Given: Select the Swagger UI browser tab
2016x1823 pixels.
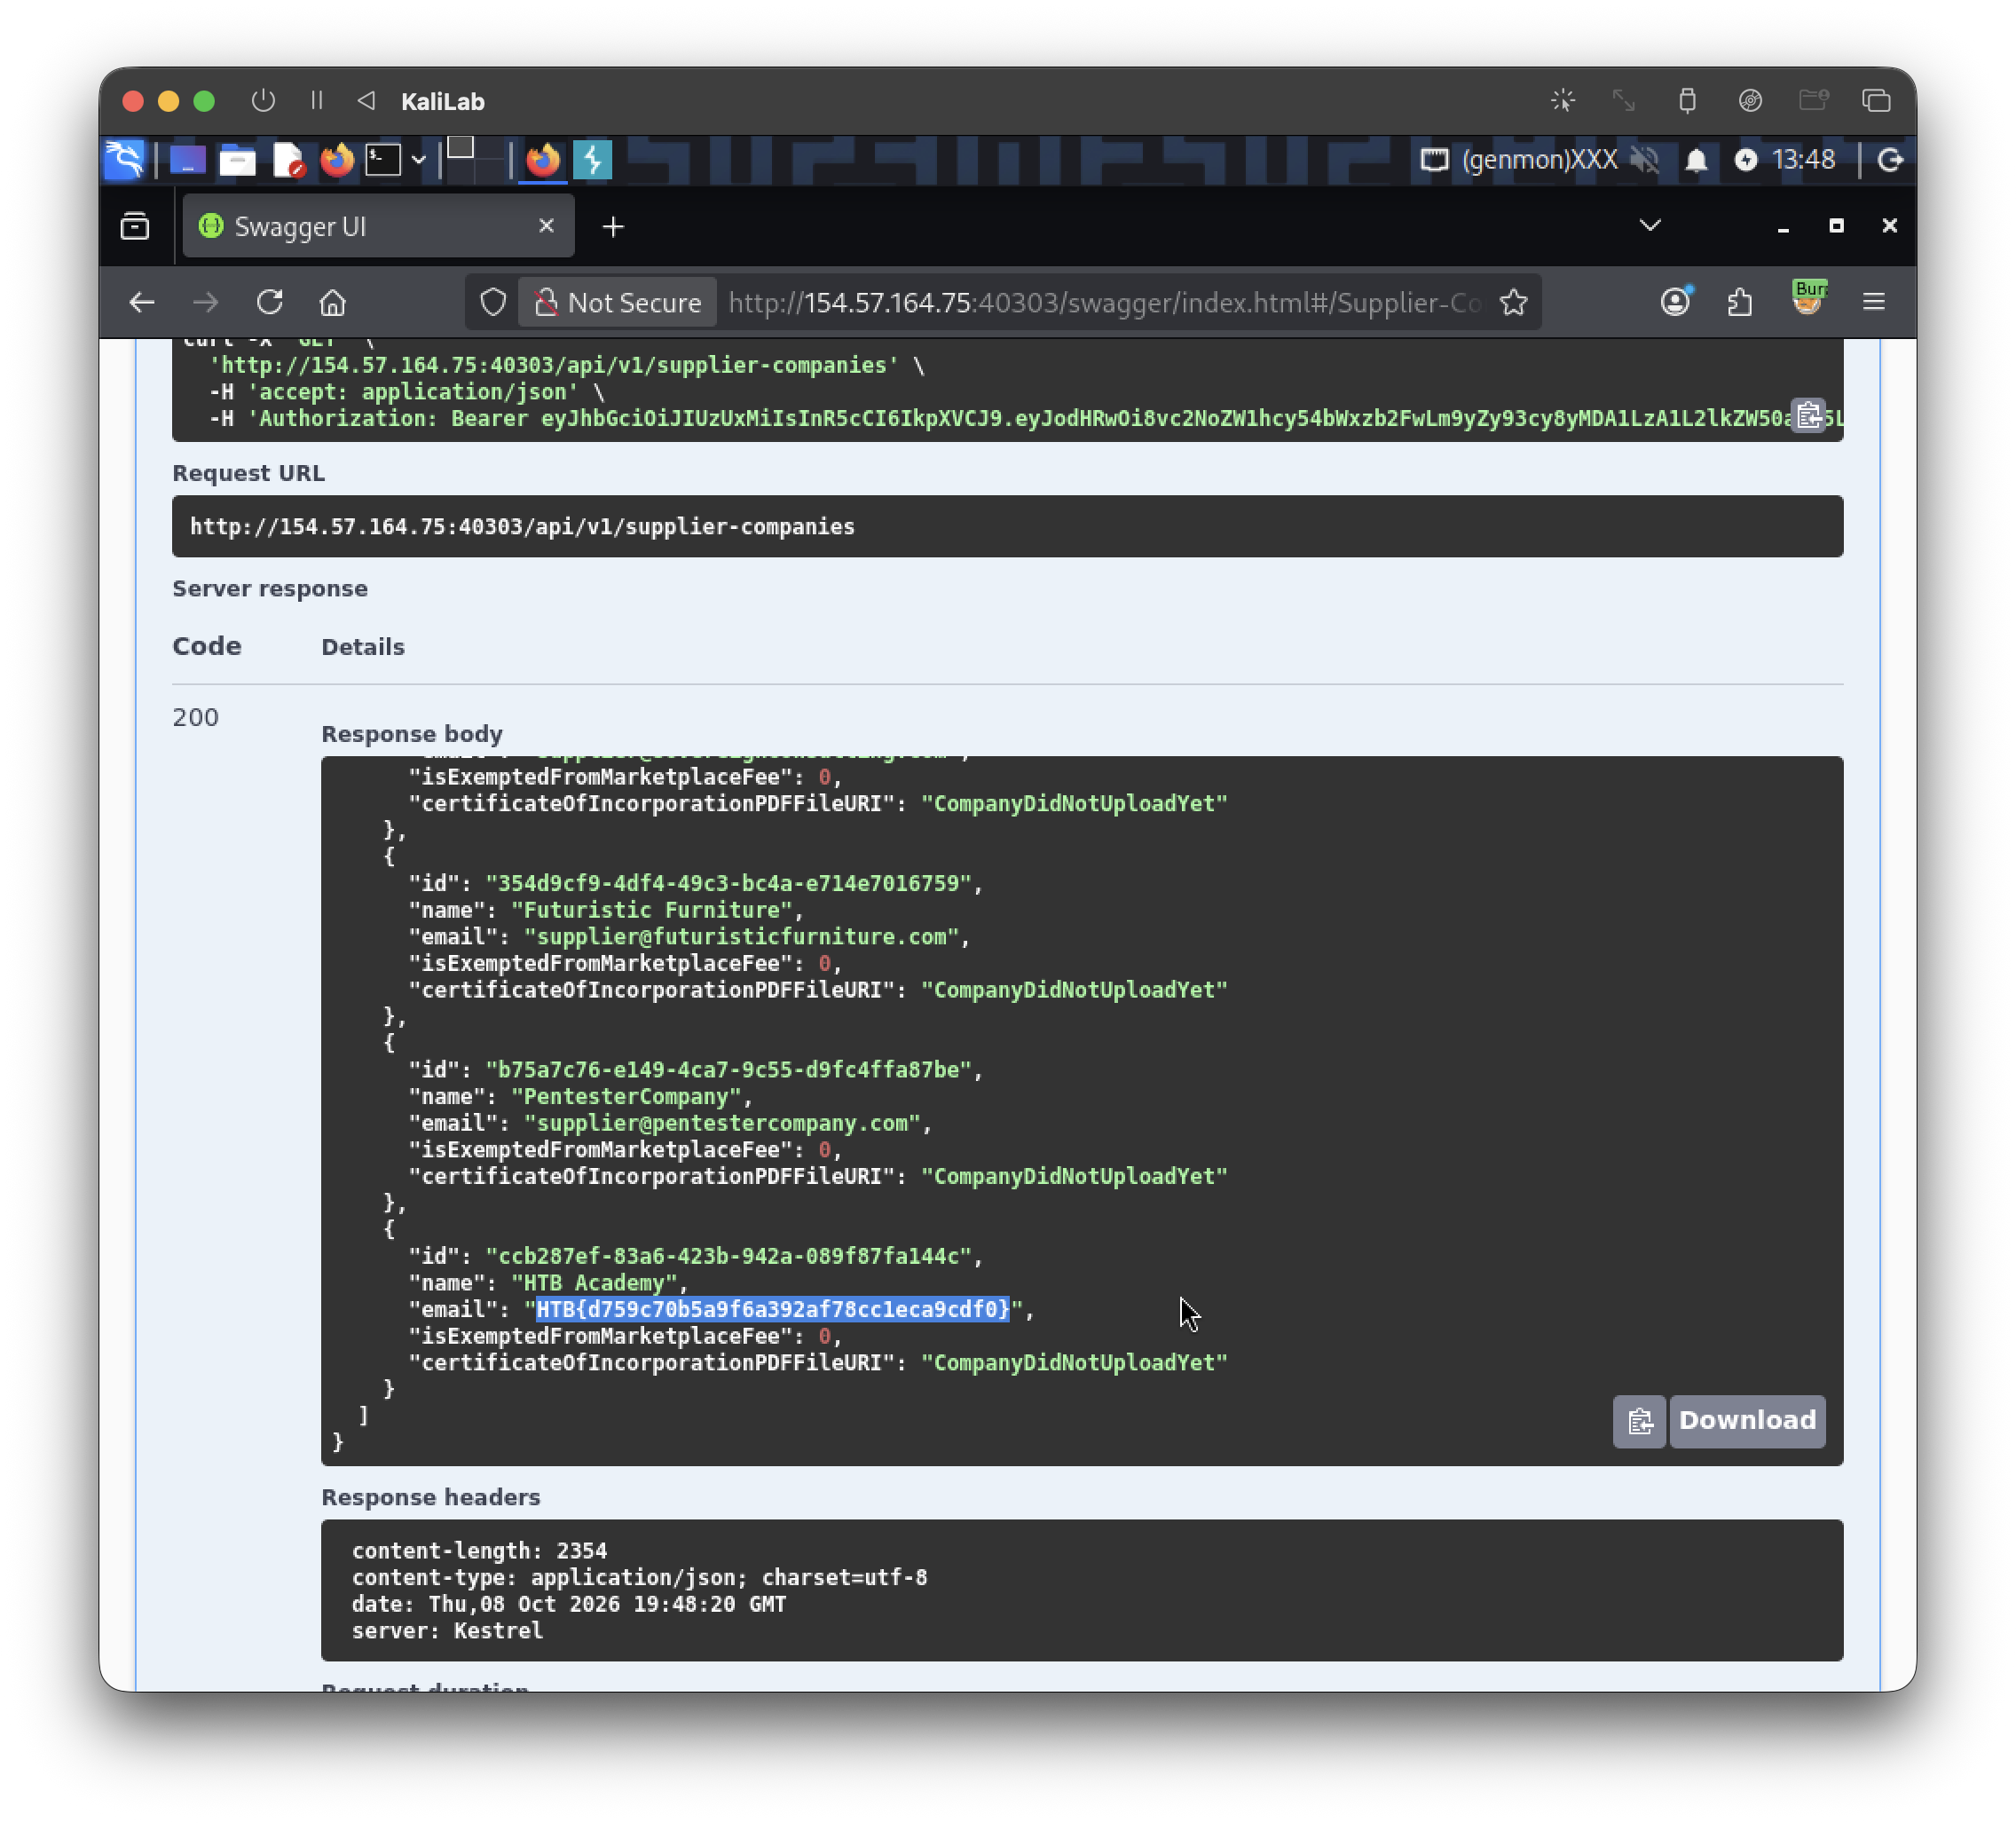Looking at the screenshot, I should [378, 227].
